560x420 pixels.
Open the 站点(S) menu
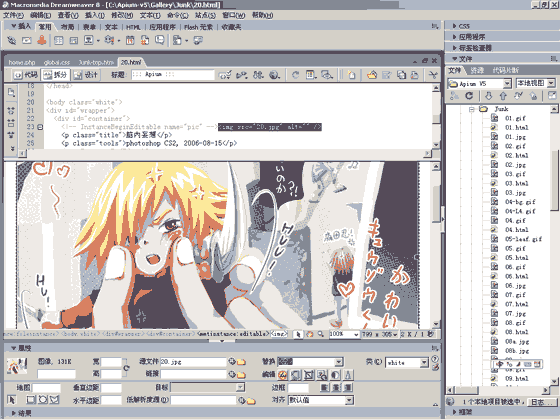(x=205, y=15)
